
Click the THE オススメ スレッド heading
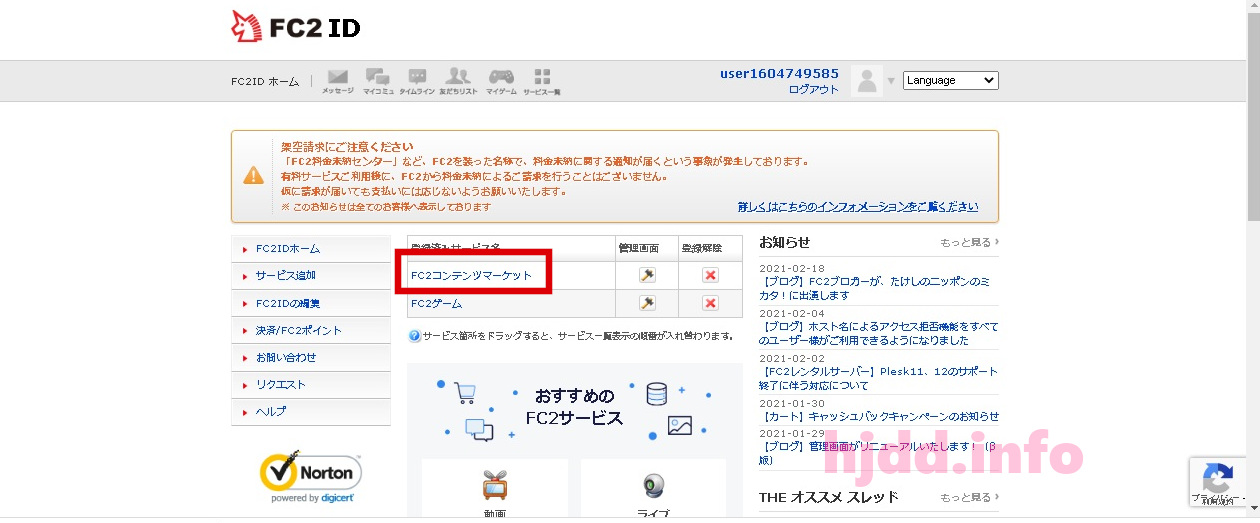point(828,497)
